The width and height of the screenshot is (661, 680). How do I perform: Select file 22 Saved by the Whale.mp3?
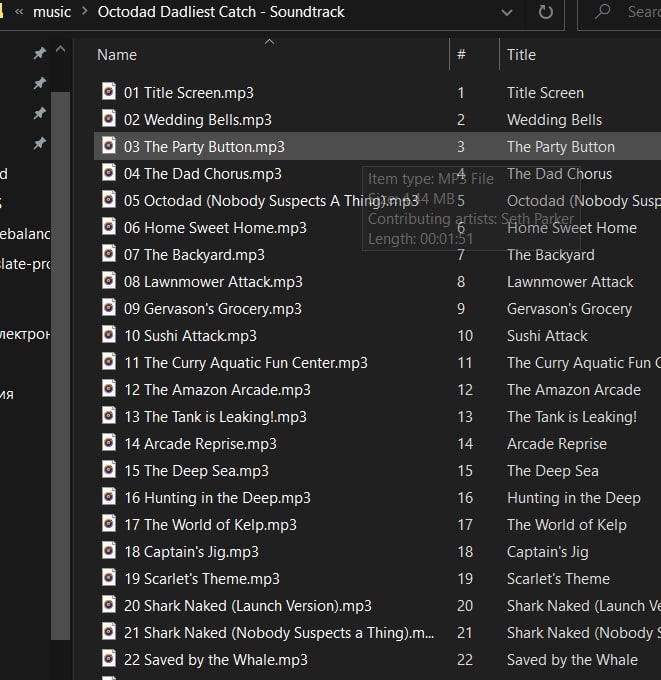click(216, 660)
